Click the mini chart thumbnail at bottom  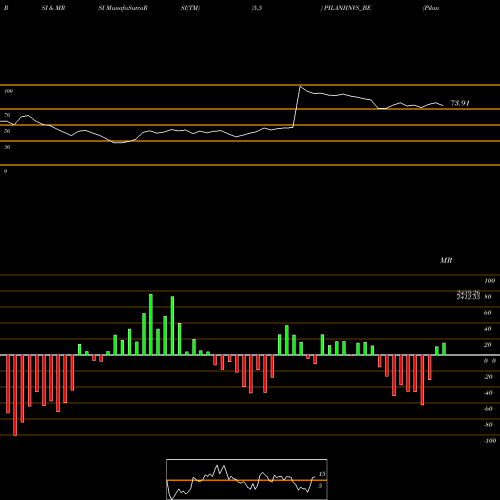[247, 479]
